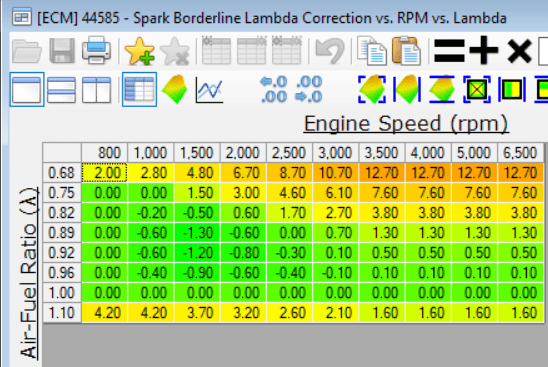
Task: Select the 0.96 lambda row header
Action: [62, 272]
